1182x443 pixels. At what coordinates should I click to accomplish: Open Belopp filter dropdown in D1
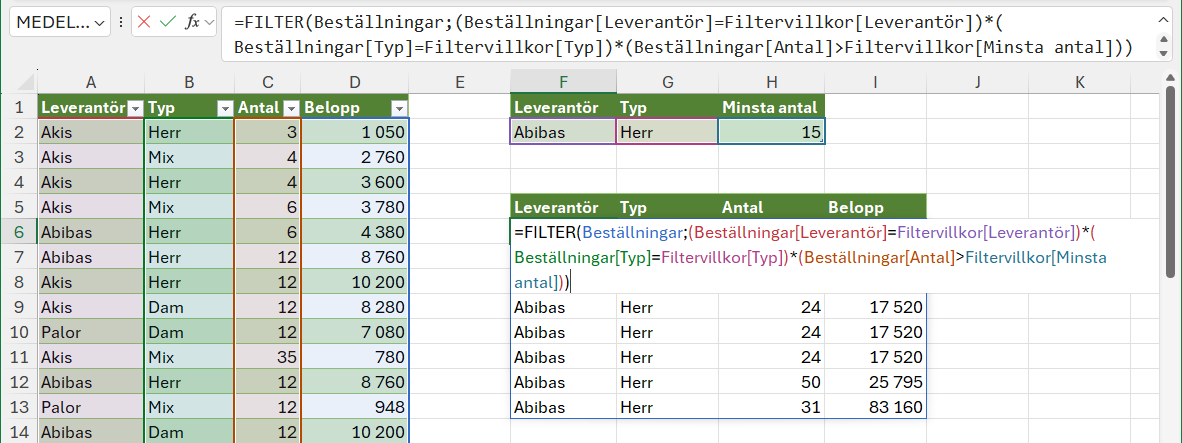coord(400,108)
